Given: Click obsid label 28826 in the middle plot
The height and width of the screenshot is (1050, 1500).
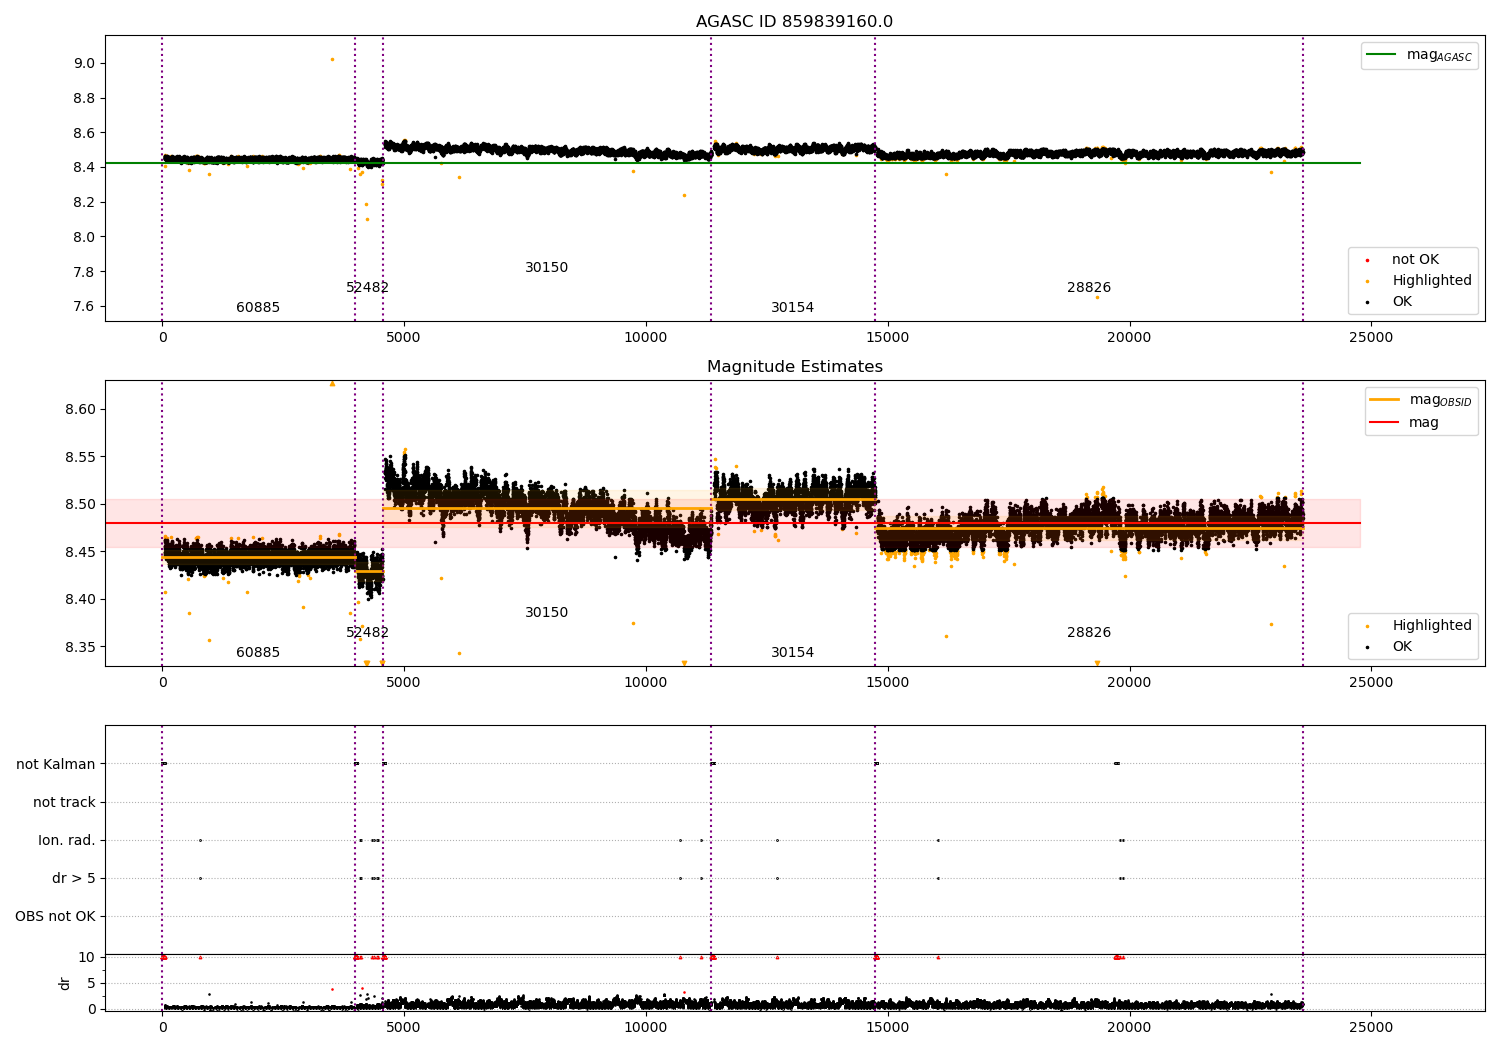Looking at the screenshot, I should [x=1089, y=633].
